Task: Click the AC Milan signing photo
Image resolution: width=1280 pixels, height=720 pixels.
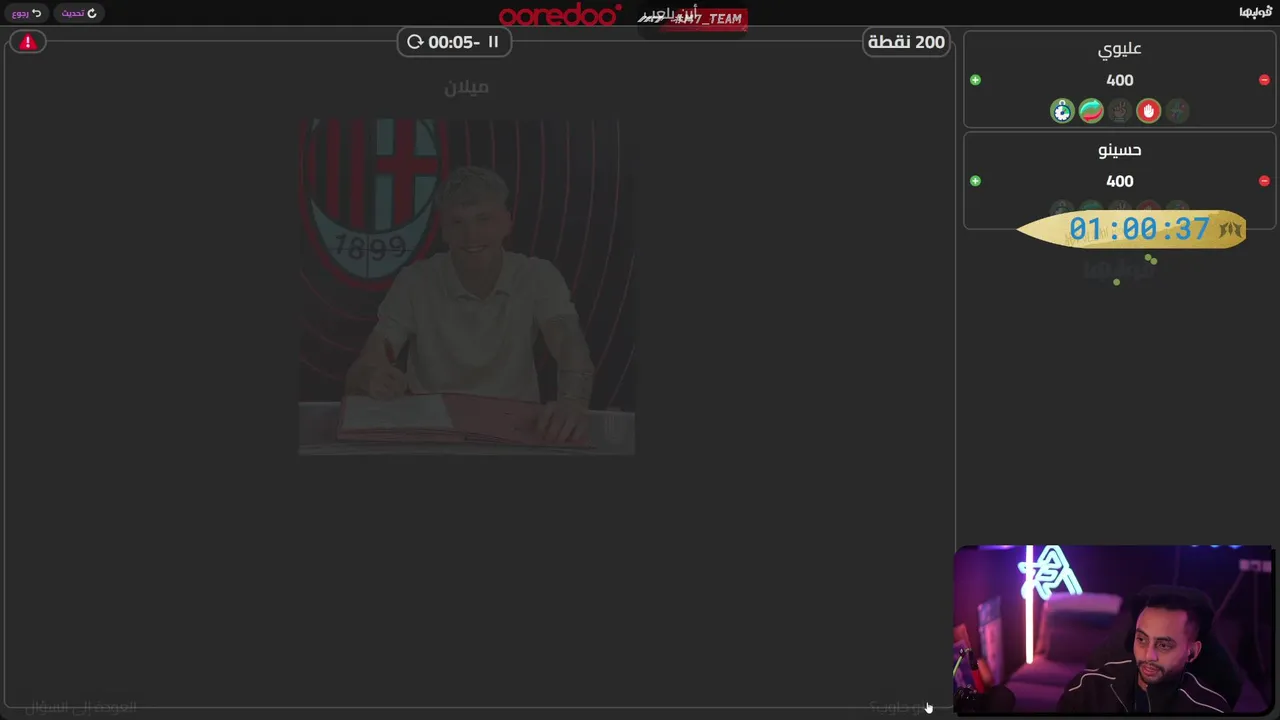Action: click(x=467, y=287)
